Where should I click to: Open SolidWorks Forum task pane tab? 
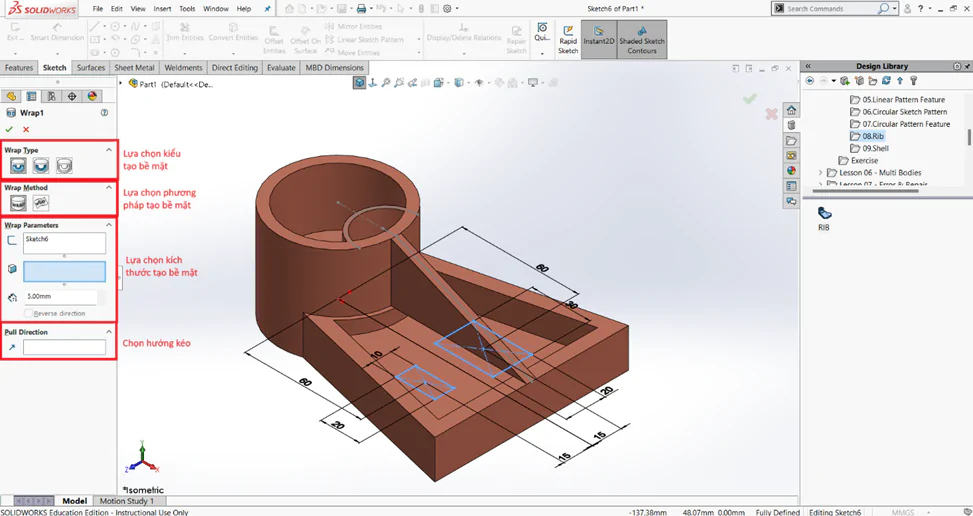(791, 201)
